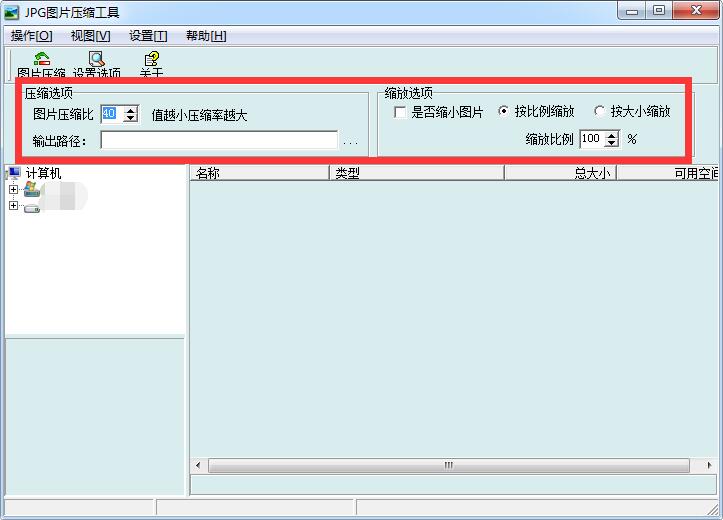
Task: Increase the 图片压缩比 spinner value
Action: 130,110
